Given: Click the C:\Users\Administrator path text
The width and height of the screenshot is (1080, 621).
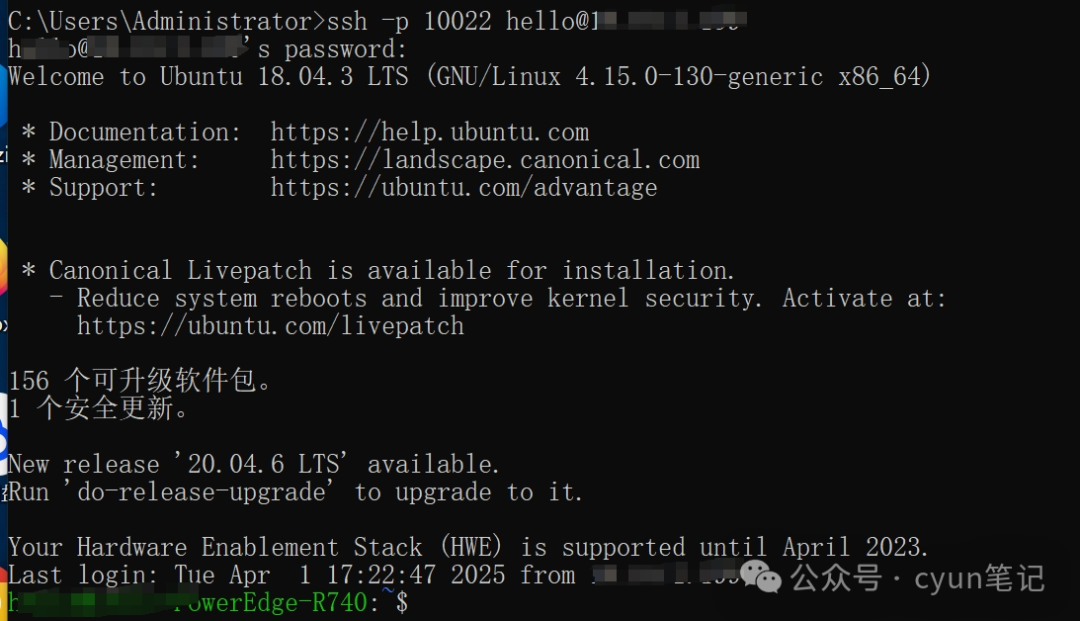Looking at the screenshot, I should (x=160, y=21).
